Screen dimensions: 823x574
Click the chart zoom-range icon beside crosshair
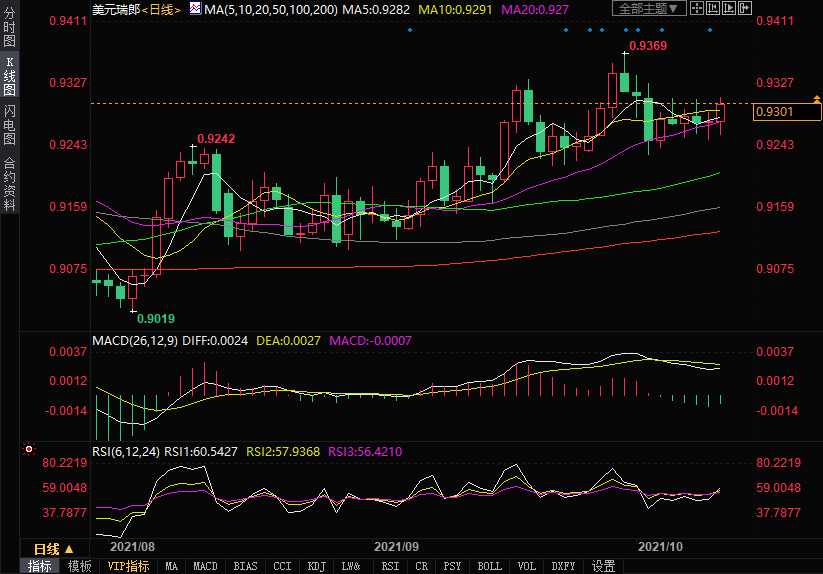click(x=712, y=9)
